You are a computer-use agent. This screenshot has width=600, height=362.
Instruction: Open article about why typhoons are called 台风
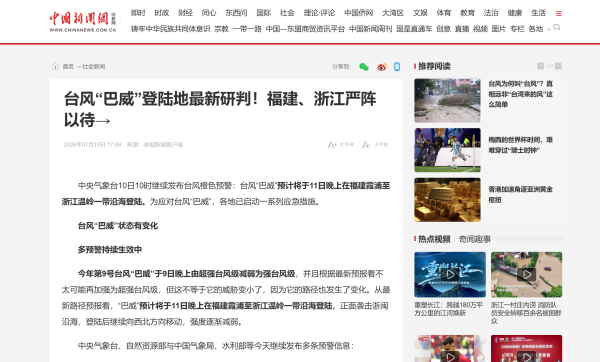click(520, 94)
